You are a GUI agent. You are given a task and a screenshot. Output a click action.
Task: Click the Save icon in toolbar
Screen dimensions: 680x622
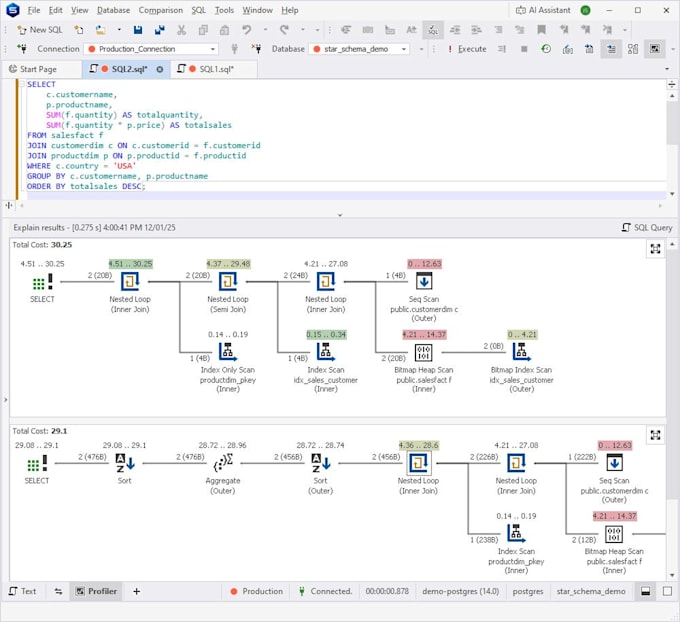(138, 30)
